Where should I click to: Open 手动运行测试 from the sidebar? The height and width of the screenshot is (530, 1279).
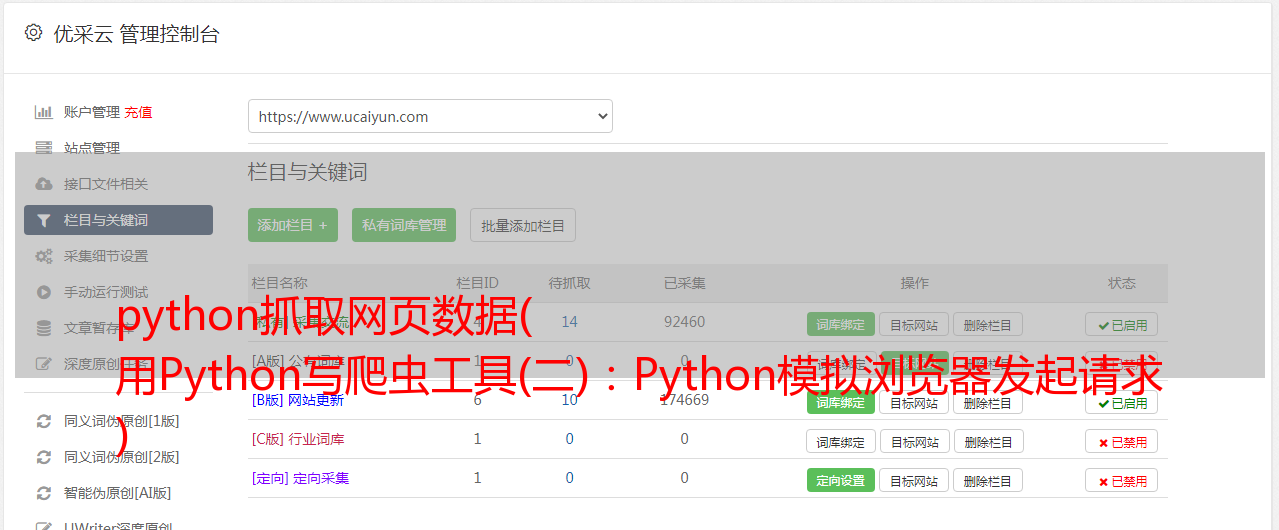pos(106,292)
